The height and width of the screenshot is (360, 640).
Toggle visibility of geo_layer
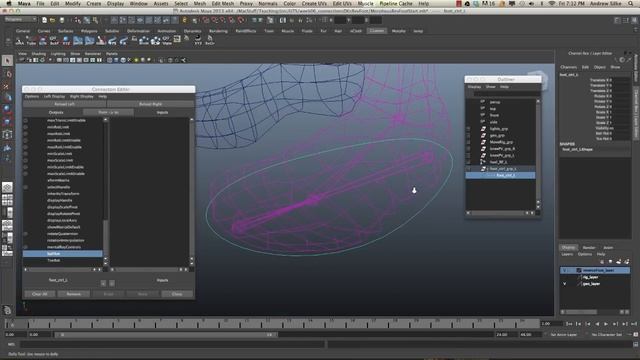pos(565,284)
